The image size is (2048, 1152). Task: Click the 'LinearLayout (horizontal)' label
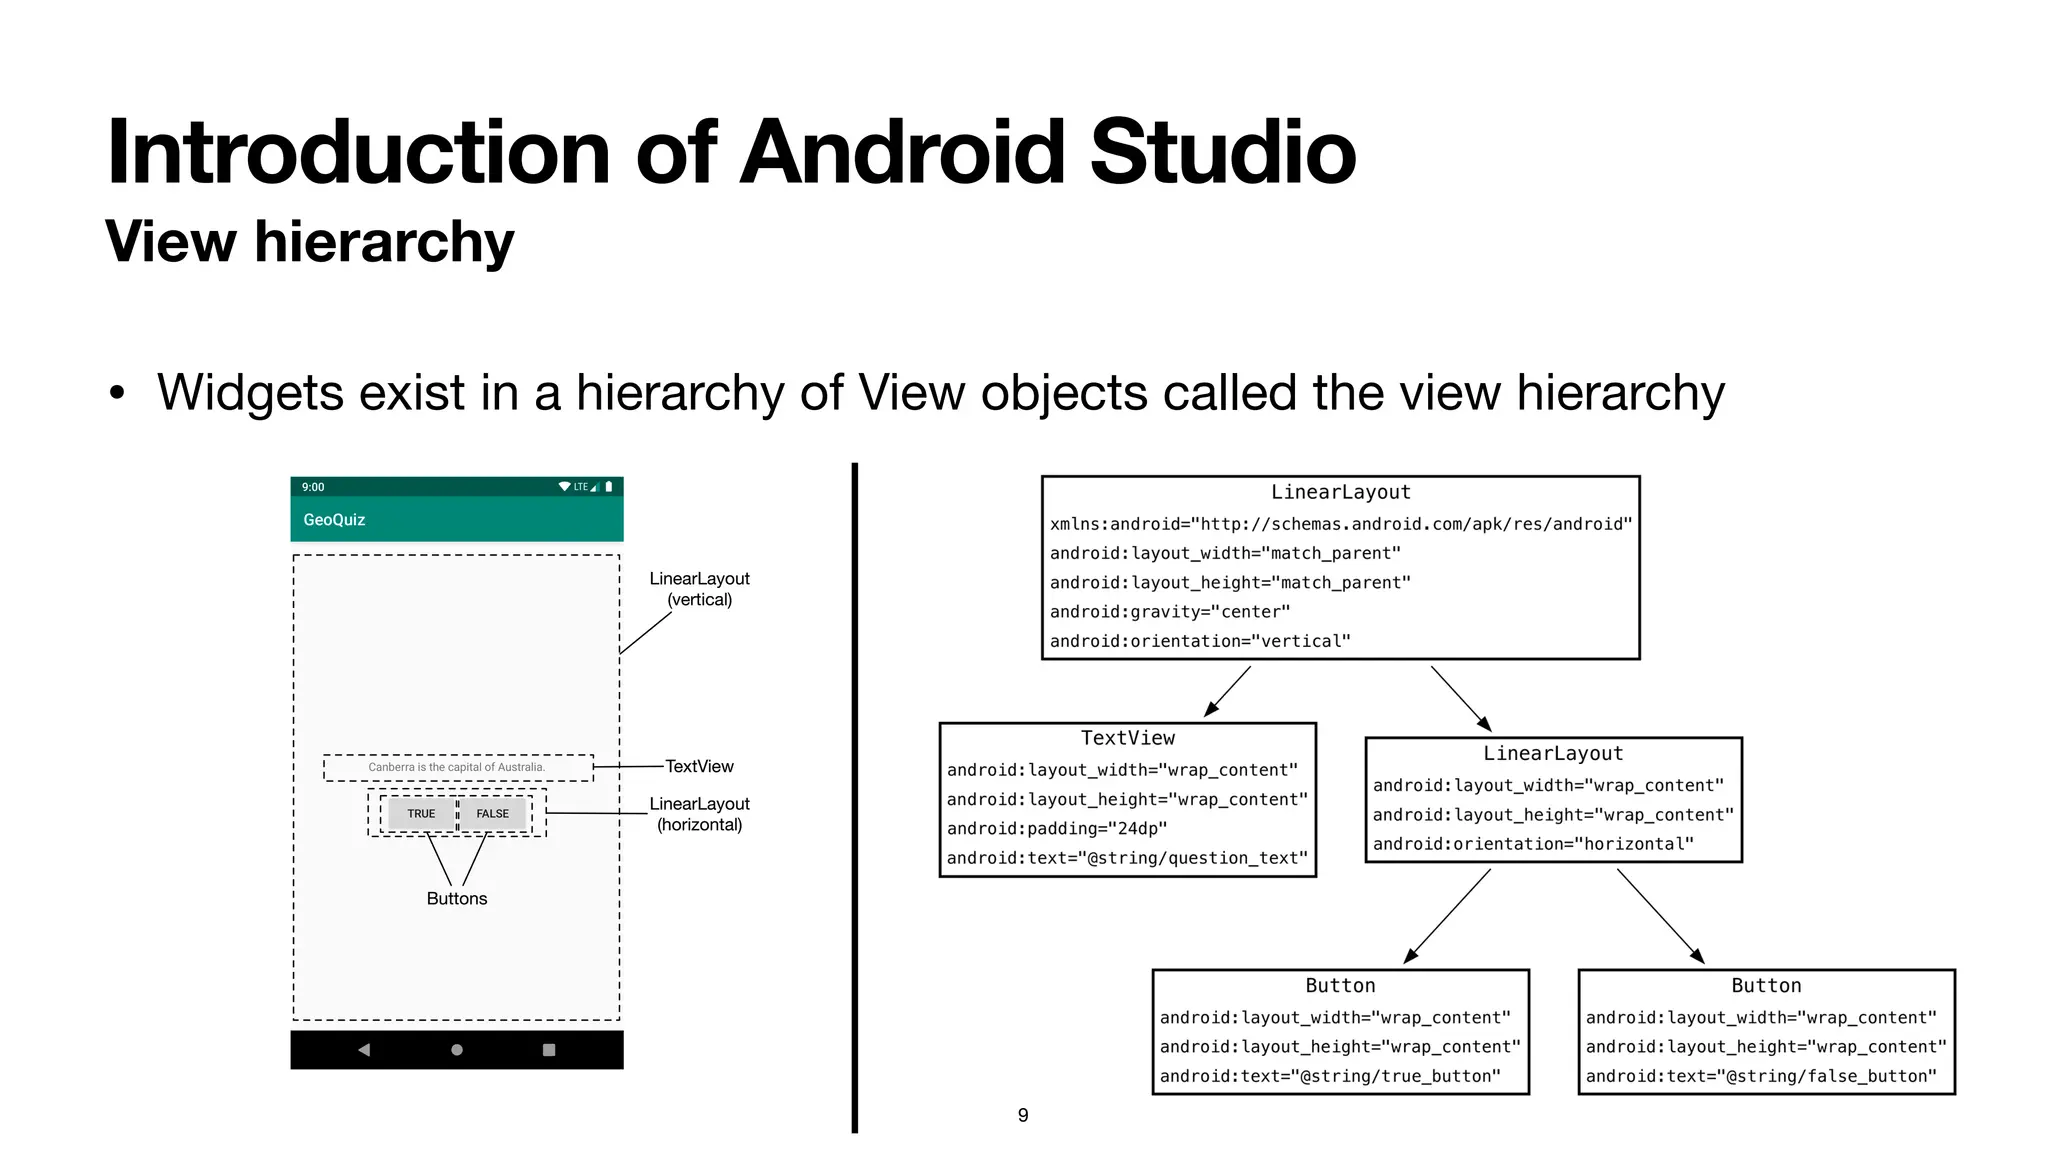699,814
